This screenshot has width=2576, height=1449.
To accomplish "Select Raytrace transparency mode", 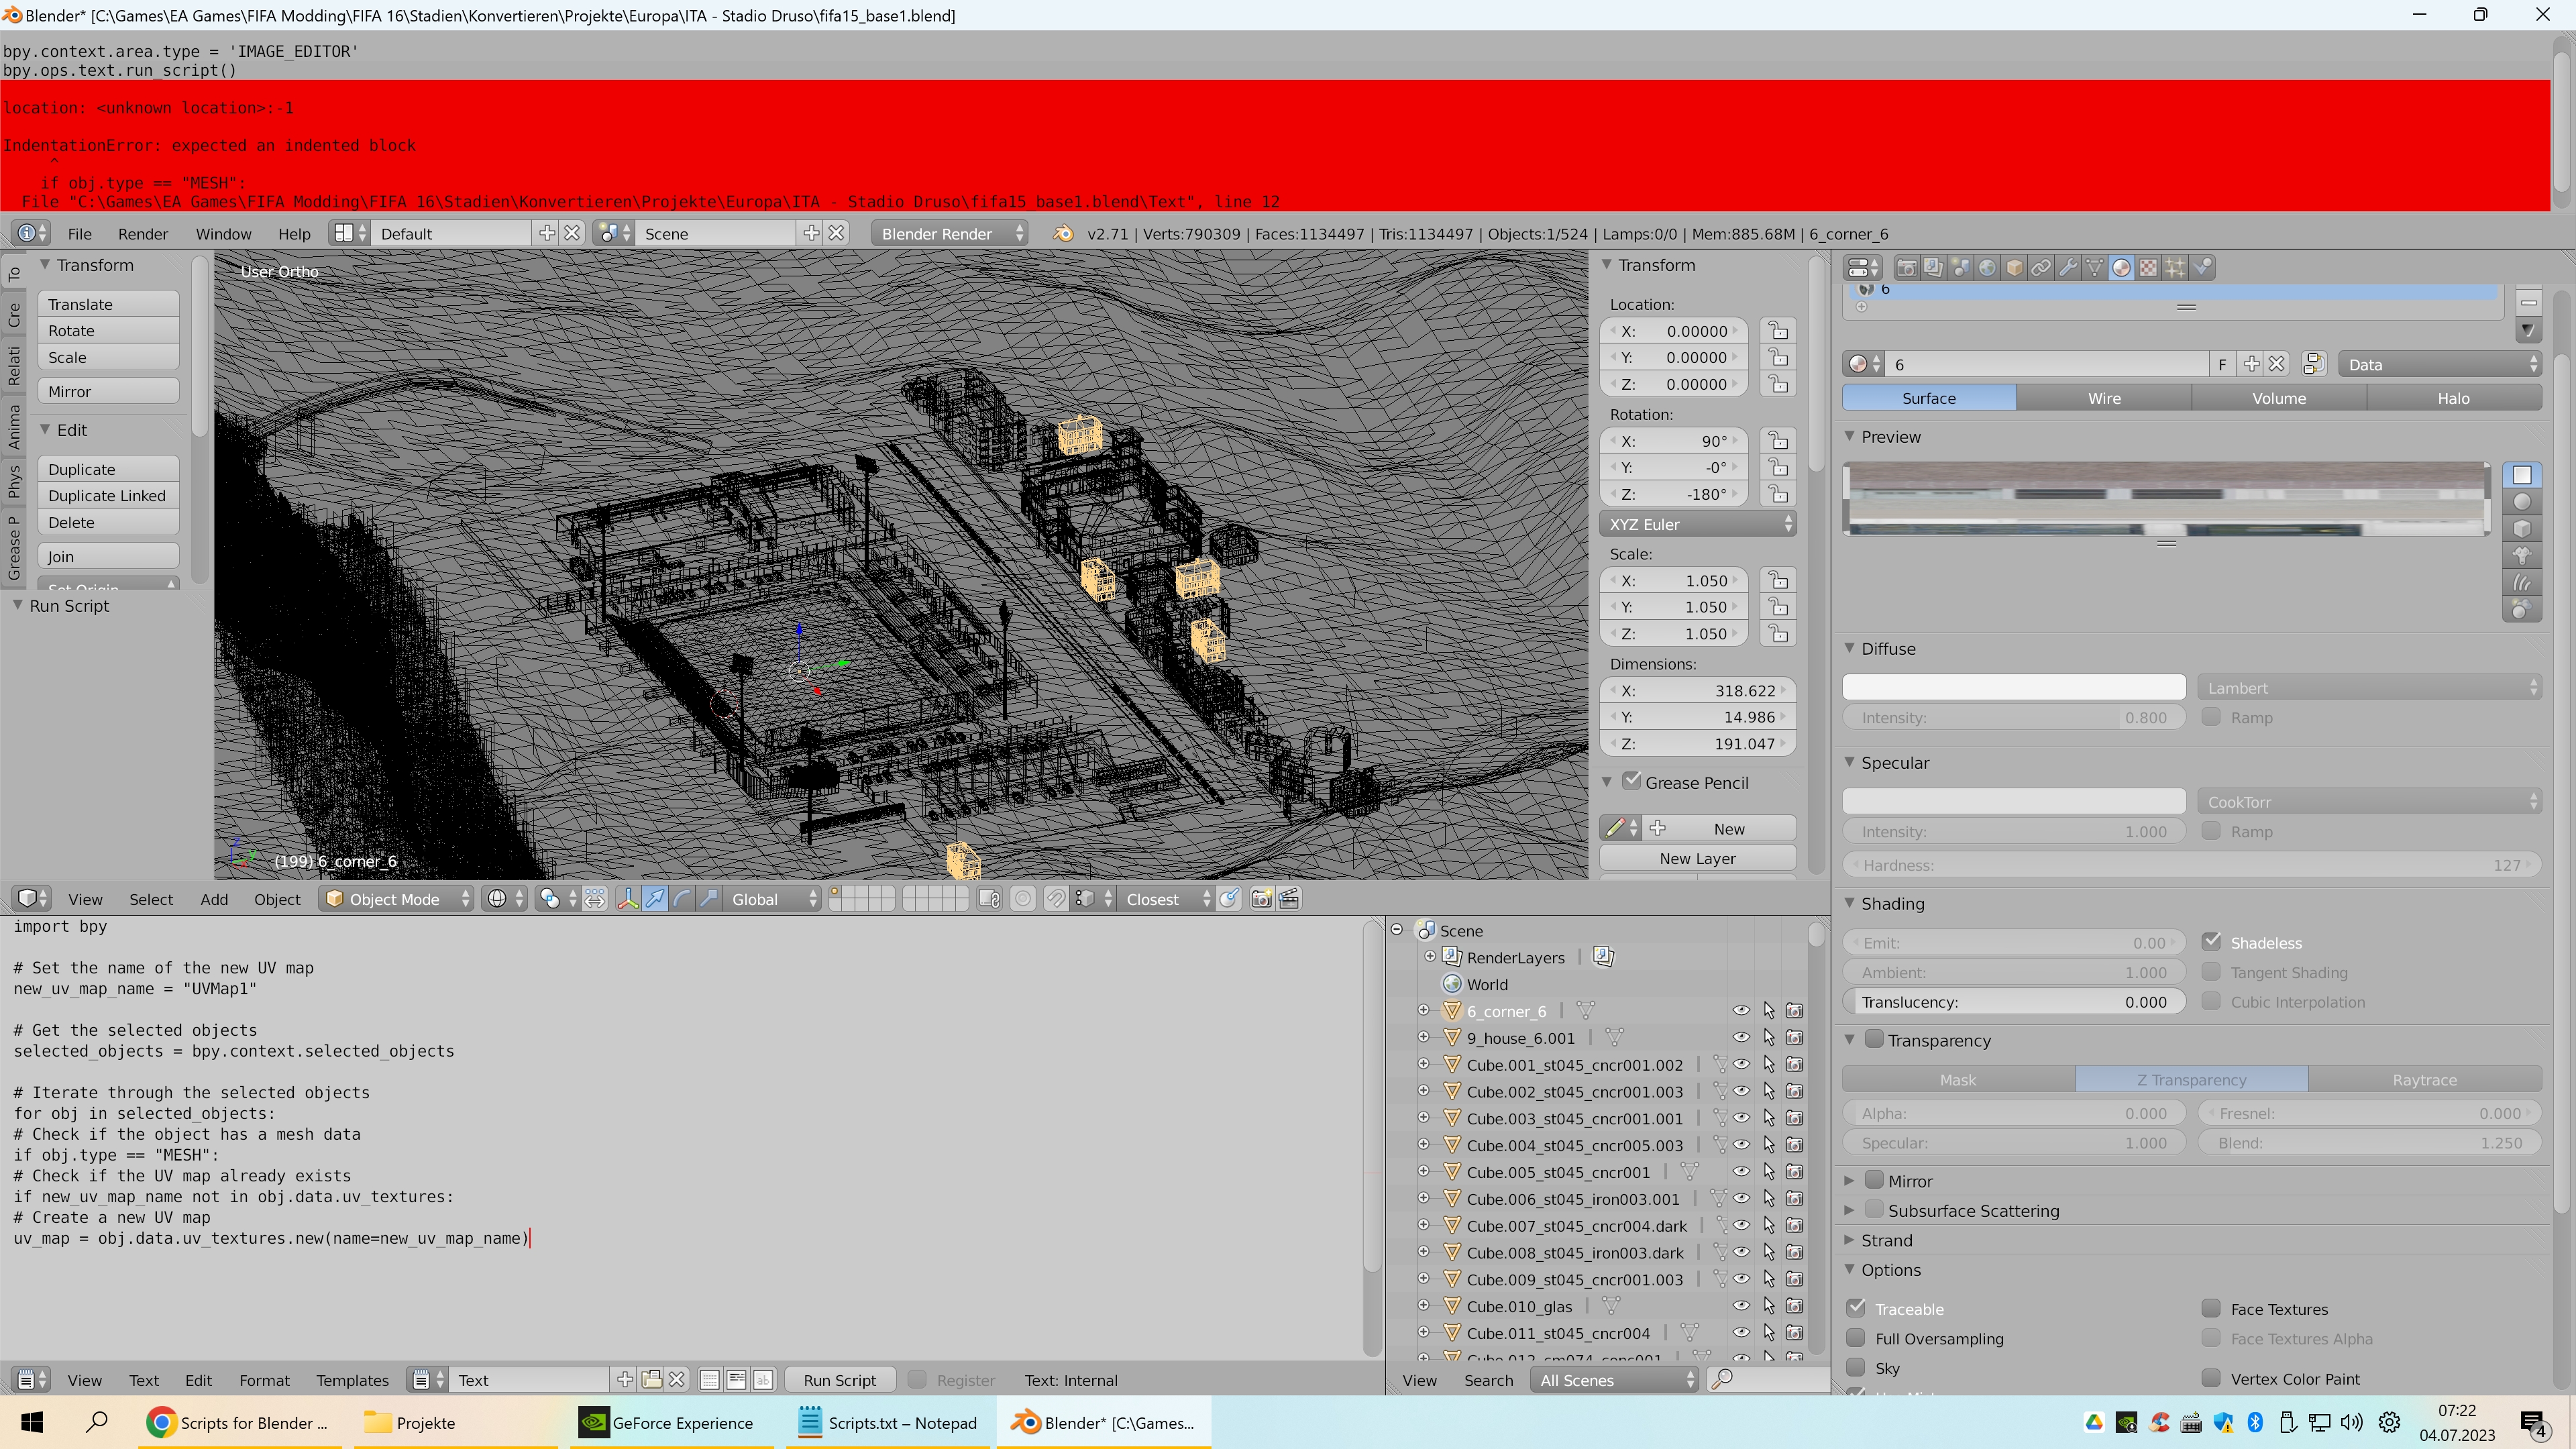I will pos(2425,1080).
